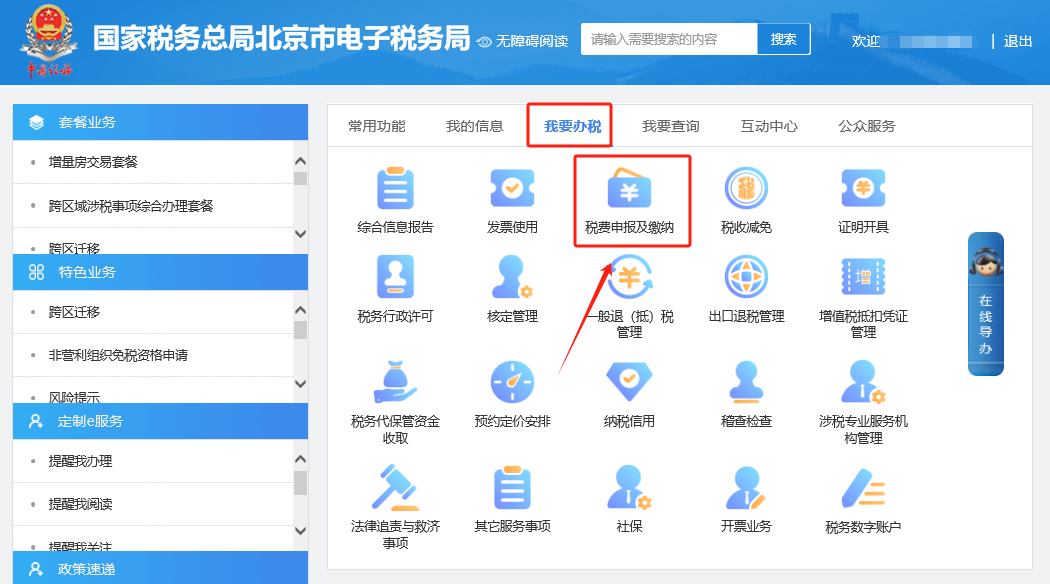Open 开票业务 icon
This screenshot has width=1050, height=584.
(x=746, y=488)
